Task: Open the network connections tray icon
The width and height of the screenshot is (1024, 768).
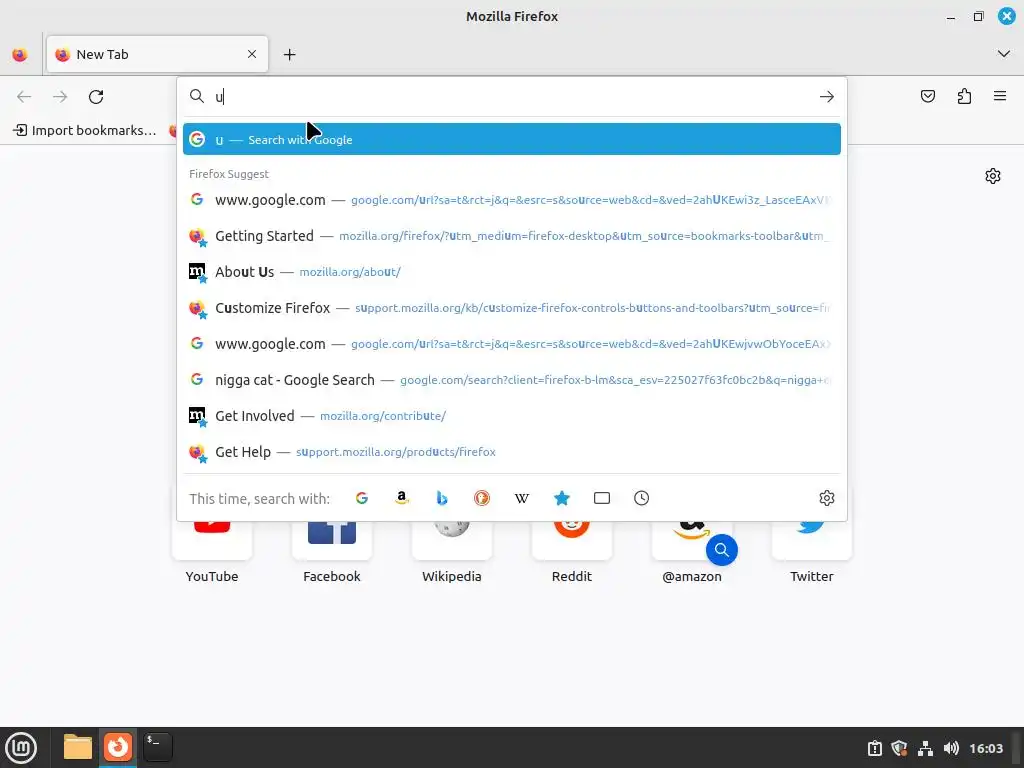Action: (x=925, y=748)
